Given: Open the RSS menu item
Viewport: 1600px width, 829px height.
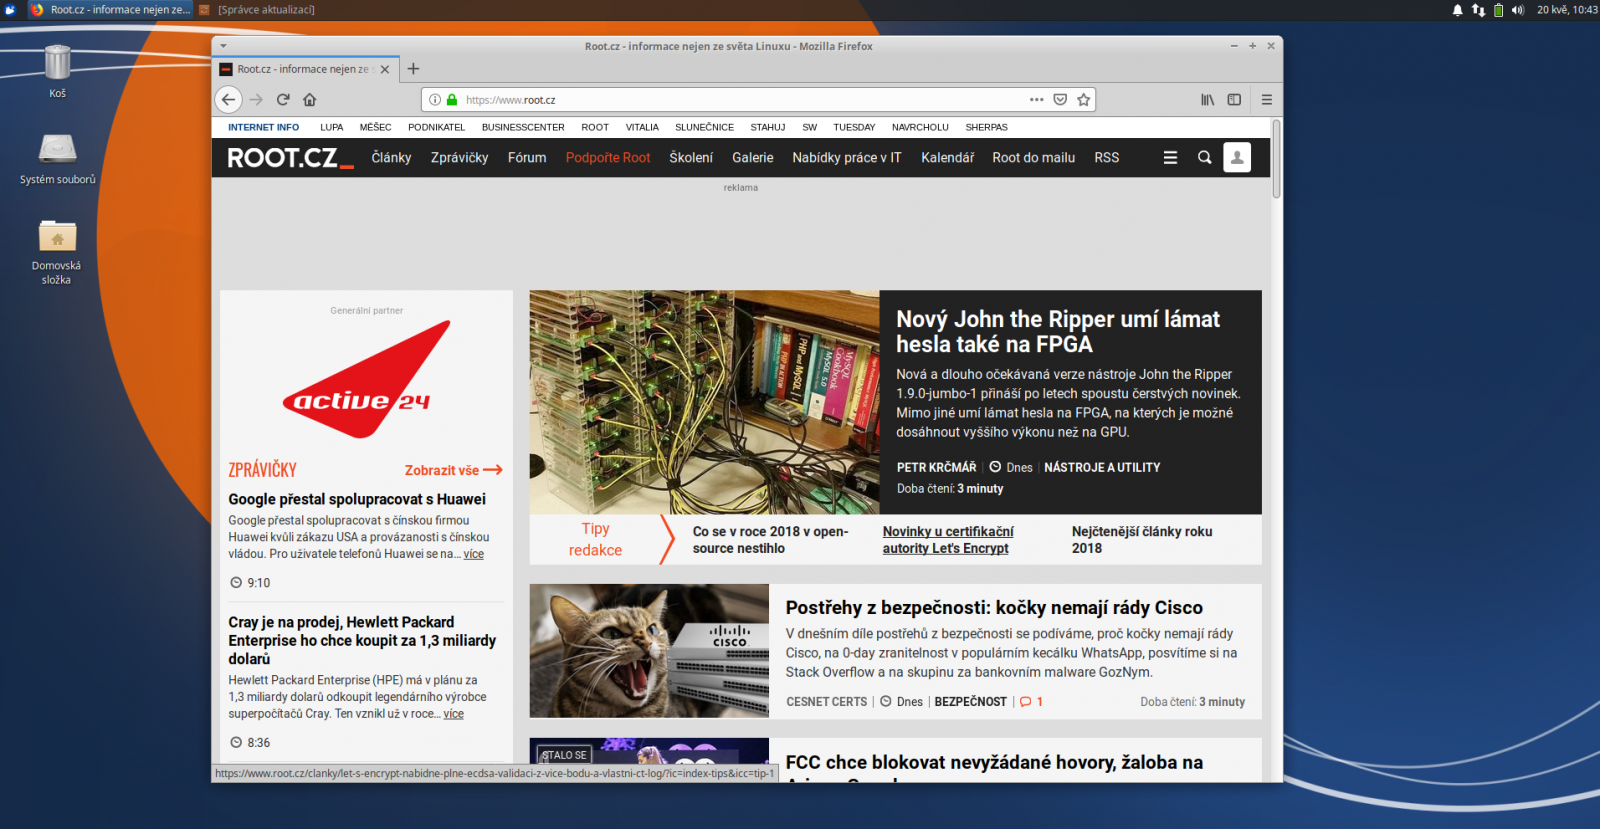Looking at the screenshot, I should [1107, 158].
